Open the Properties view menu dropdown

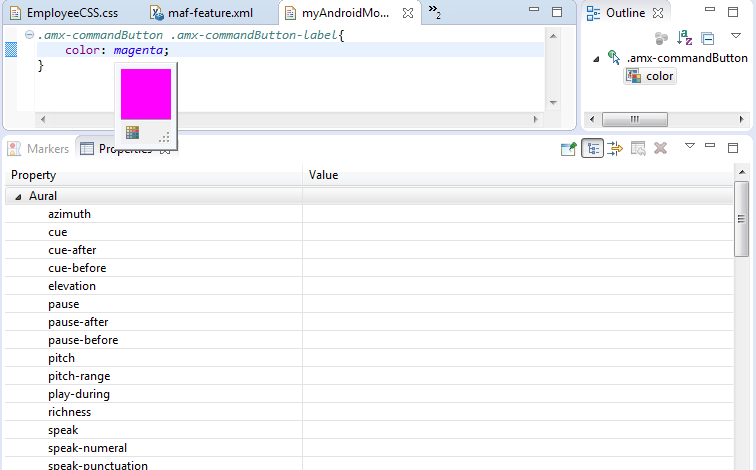coord(690,146)
